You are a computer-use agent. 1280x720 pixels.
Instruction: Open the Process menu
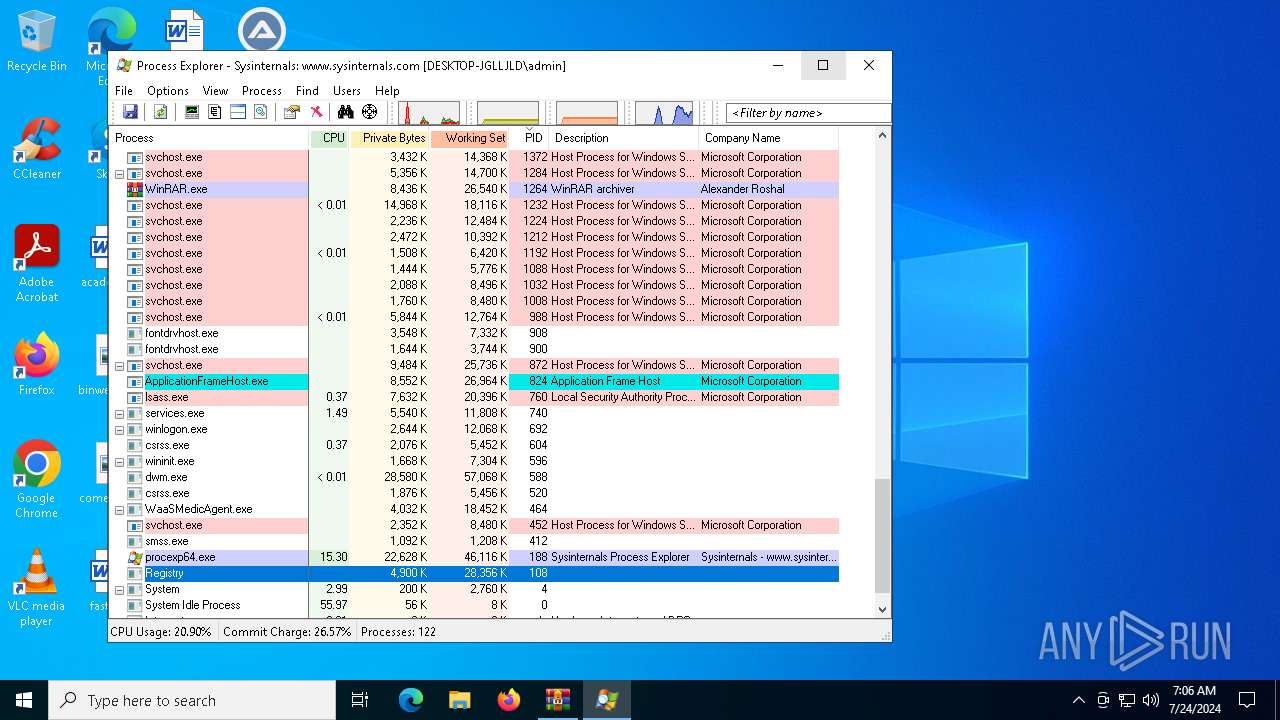262,90
